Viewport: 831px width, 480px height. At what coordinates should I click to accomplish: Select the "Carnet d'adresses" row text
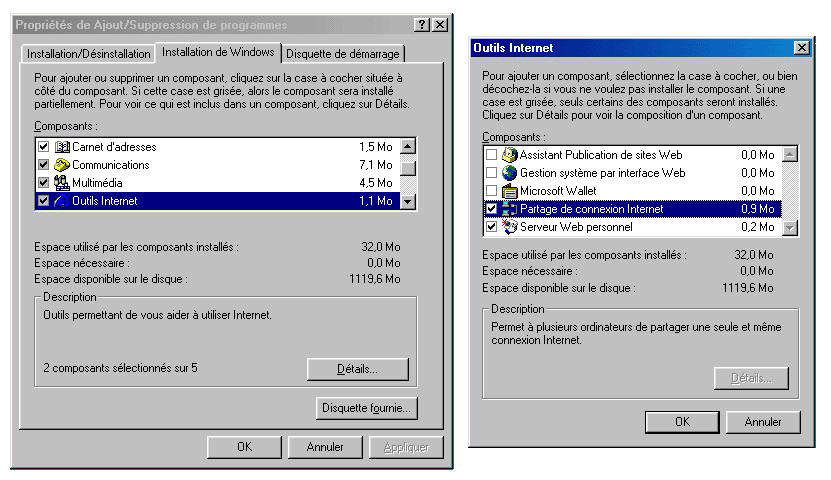click(x=114, y=147)
